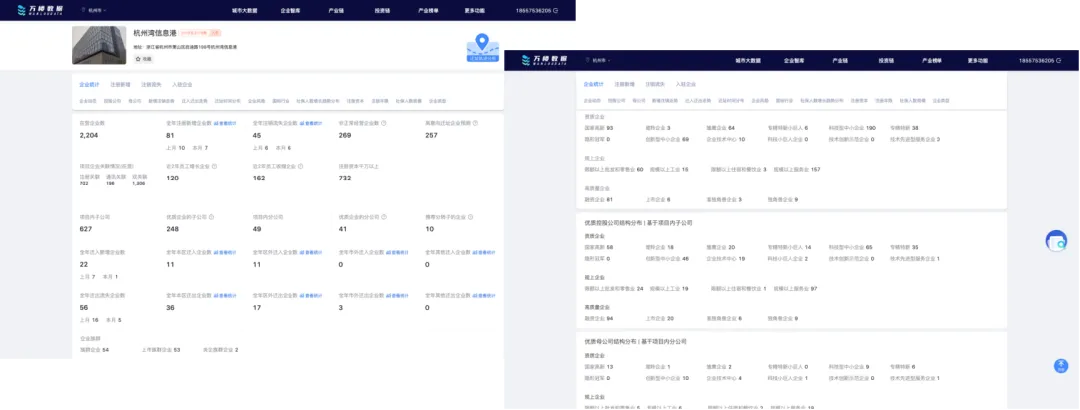Expand 杭州市 city selector in 杭州湾信息港 window
Image resolution: width=1080 pixels, height=410 pixels.
click(94, 11)
